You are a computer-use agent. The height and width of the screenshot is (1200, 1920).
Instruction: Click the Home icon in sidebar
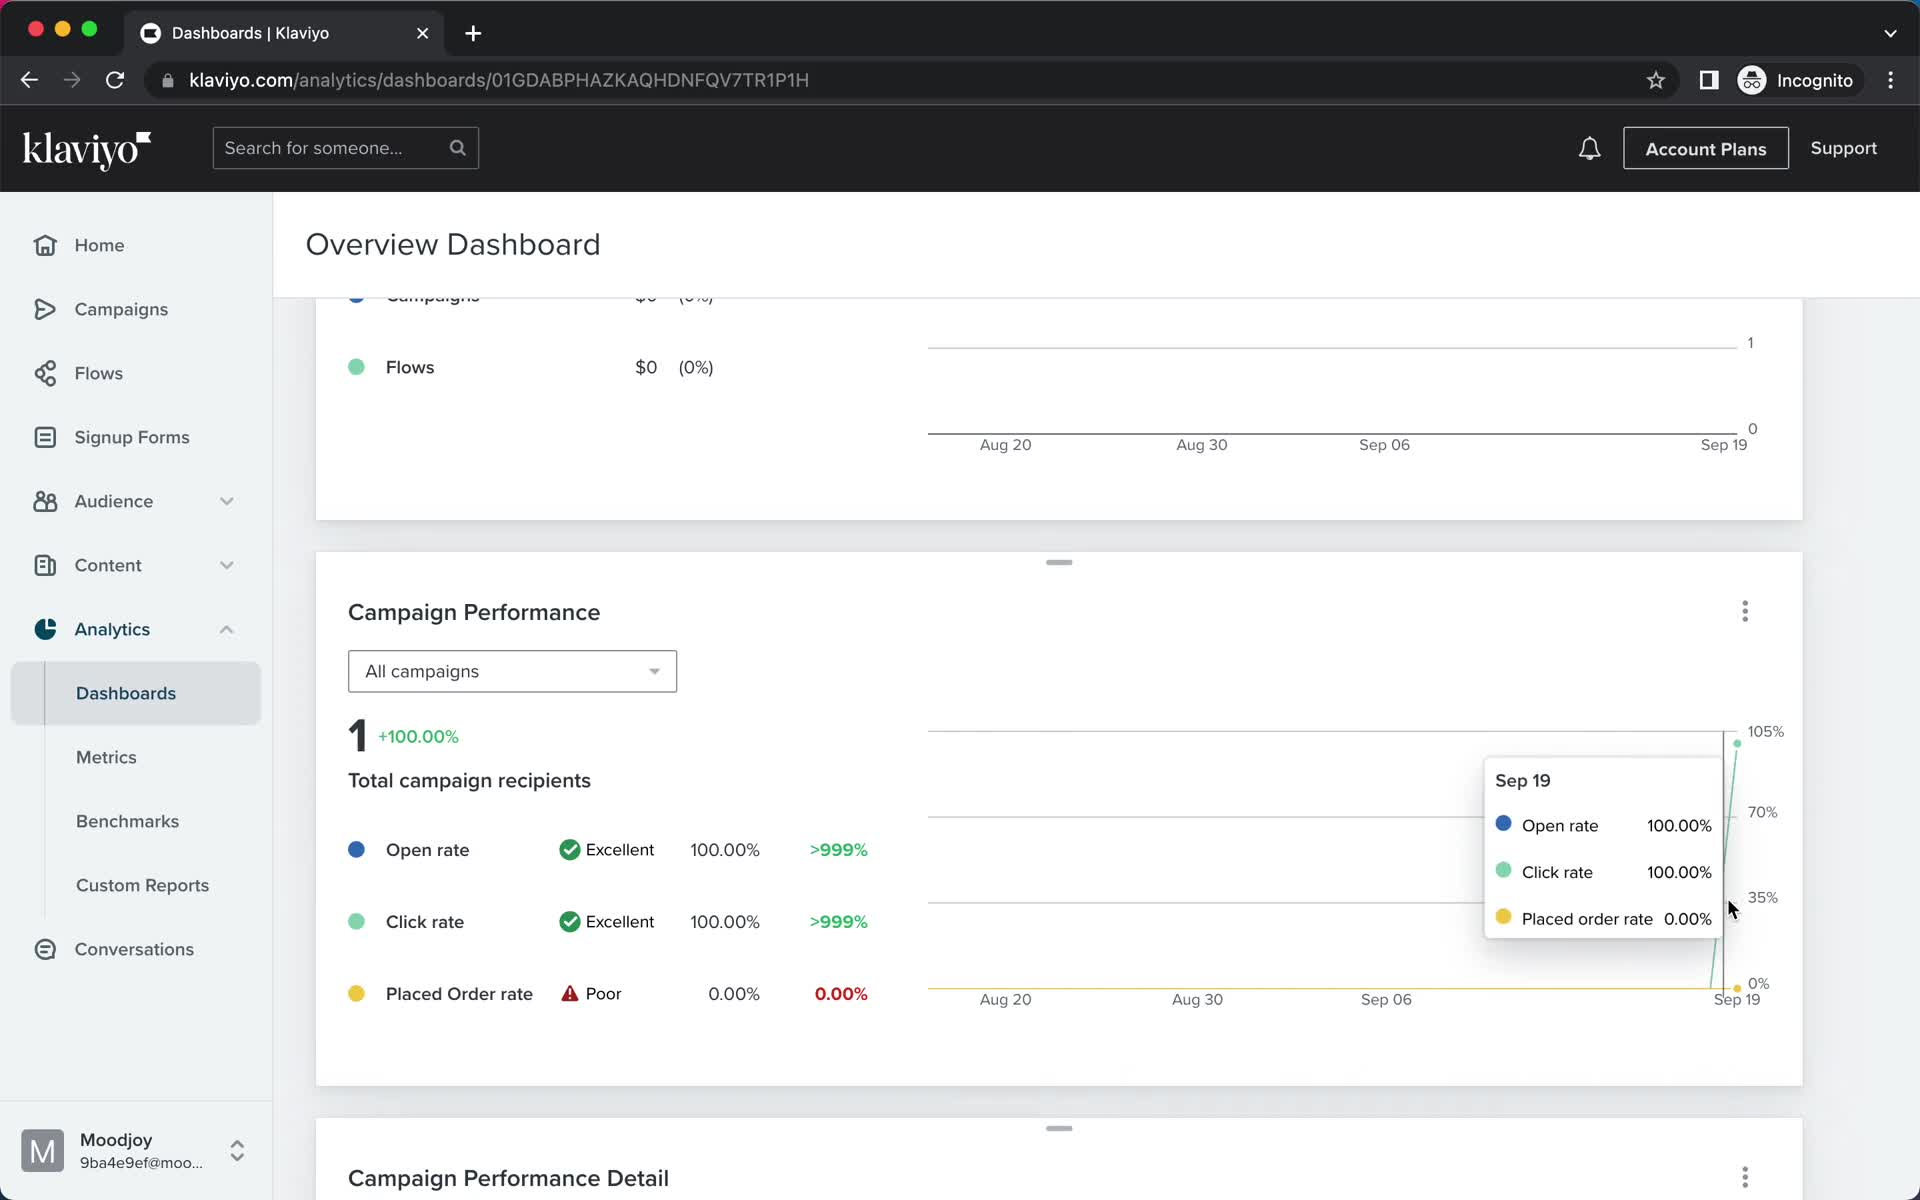45,245
